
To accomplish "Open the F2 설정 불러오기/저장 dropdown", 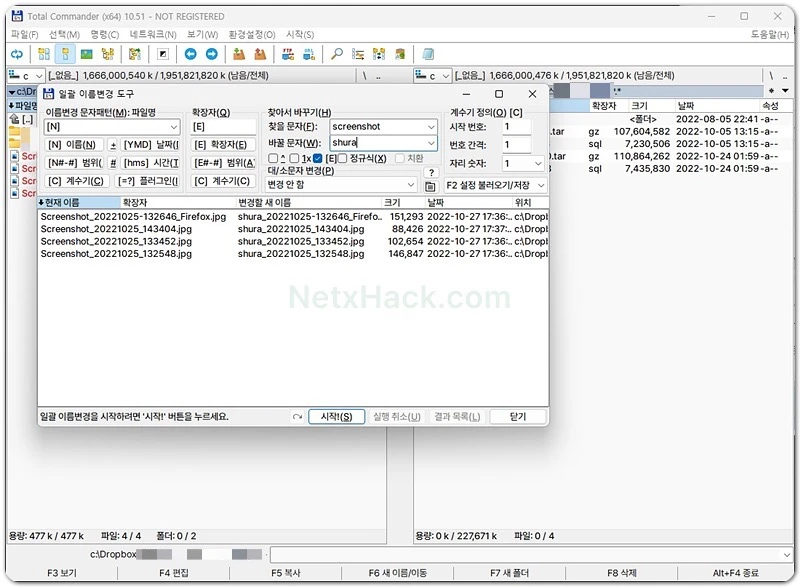I will (495, 185).
